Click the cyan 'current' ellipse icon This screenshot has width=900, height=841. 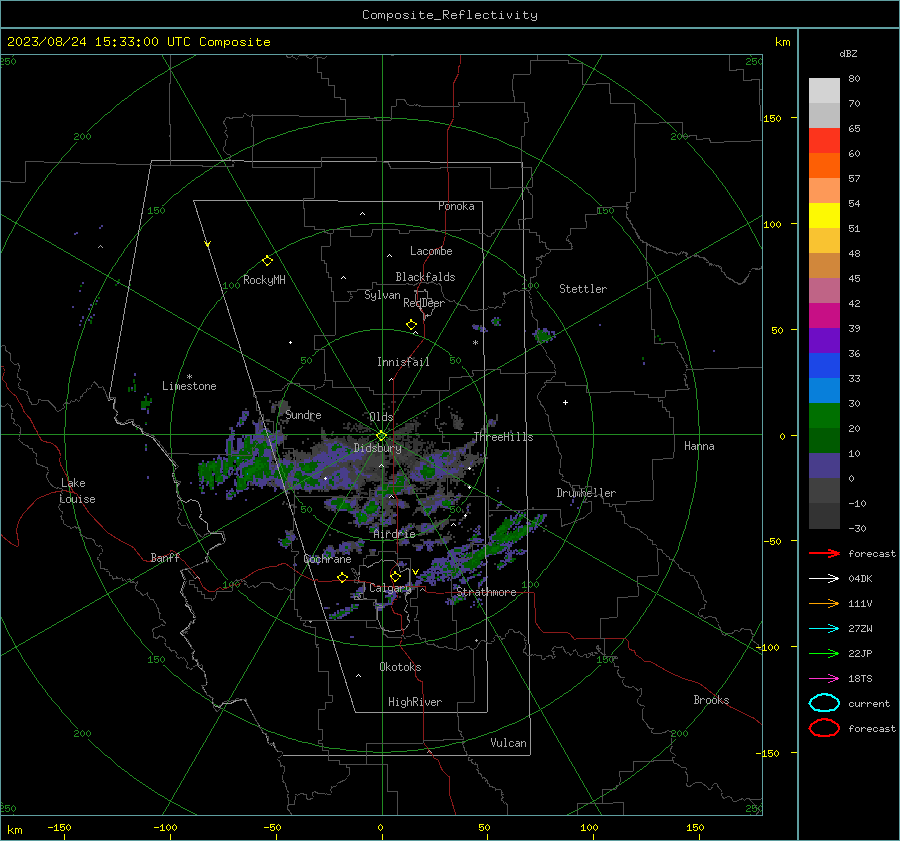point(824,703)
